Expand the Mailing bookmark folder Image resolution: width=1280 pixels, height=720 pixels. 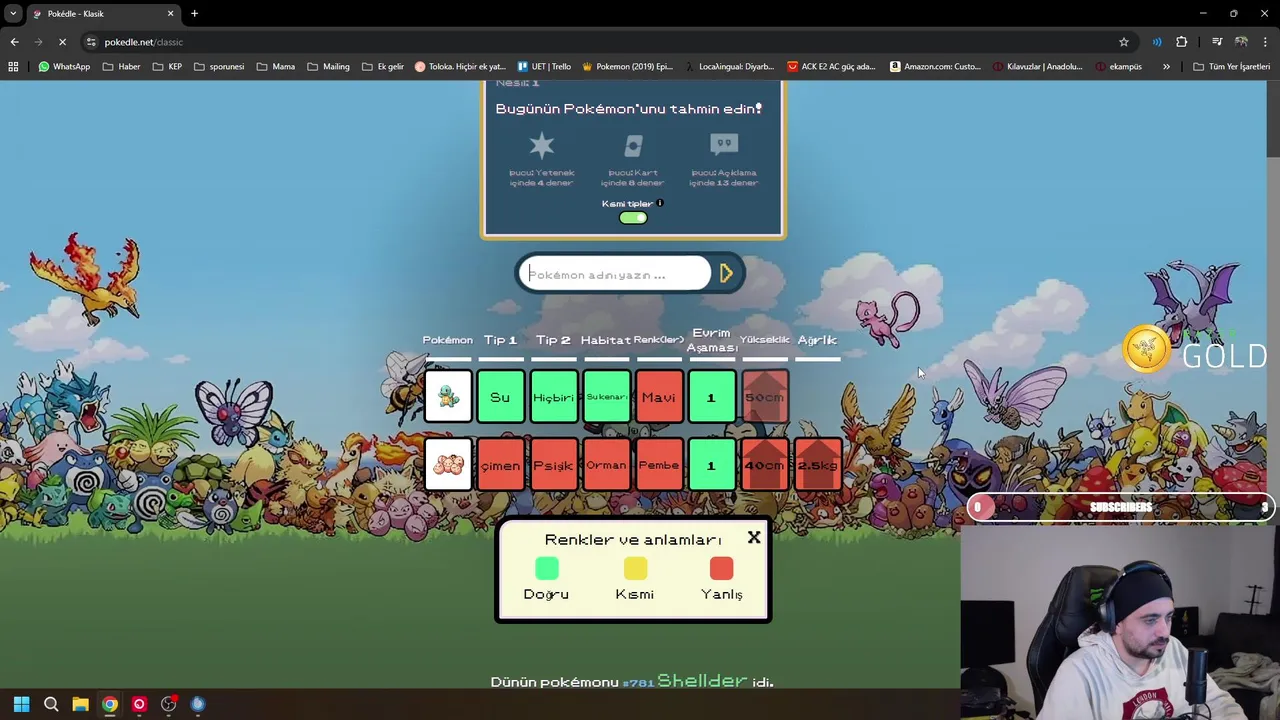(328, 67)
